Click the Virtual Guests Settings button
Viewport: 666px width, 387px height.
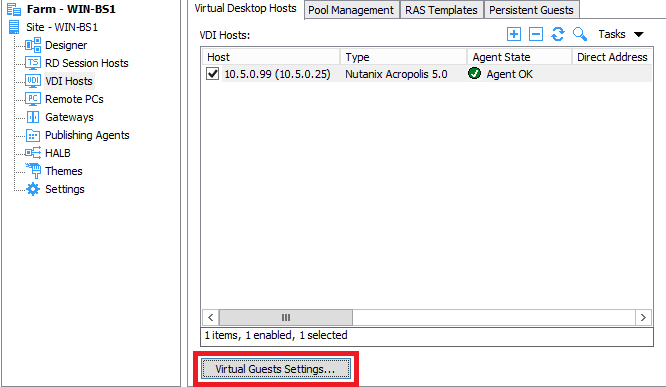coord(276,369)
